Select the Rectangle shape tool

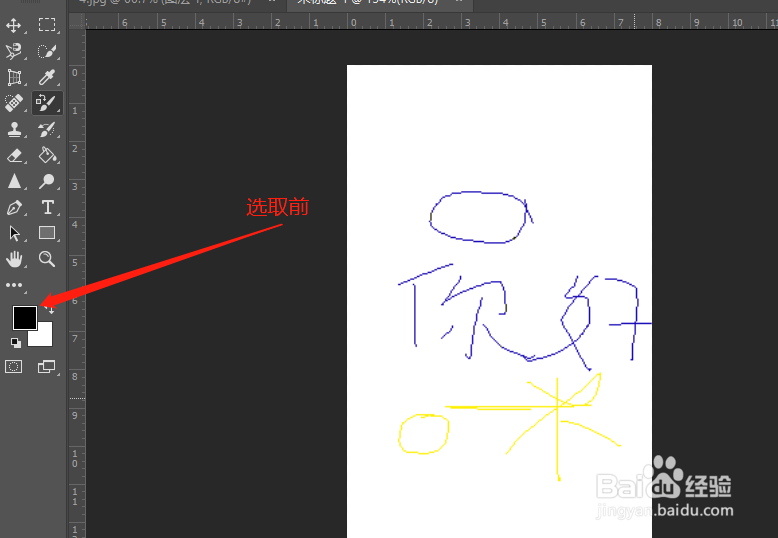(47, 233)
